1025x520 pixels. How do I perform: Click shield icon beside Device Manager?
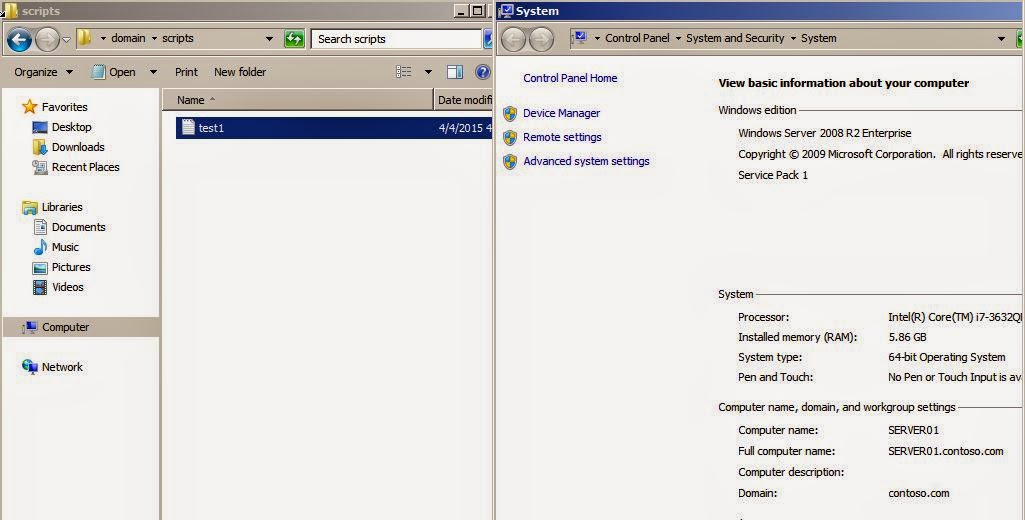point(511,114)
